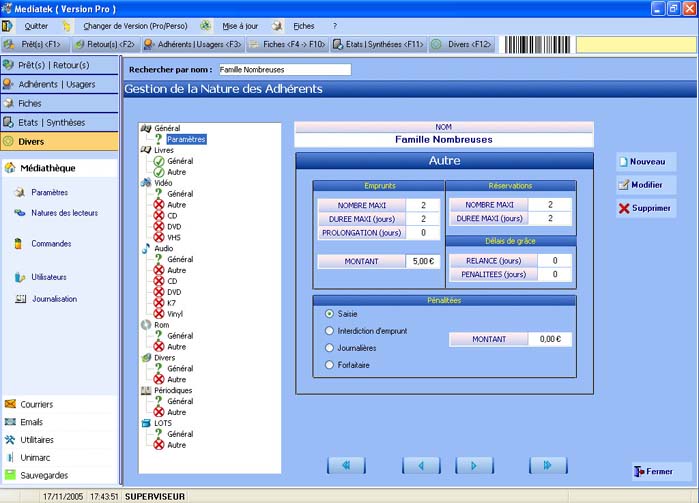Toggle green check for Livres Autre
The width and height of the screenshot is (699, 503).
(x=159, y=172)
